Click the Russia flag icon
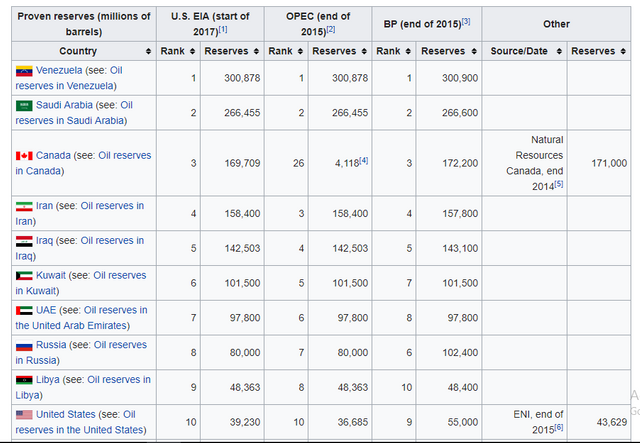 point(24,346)
